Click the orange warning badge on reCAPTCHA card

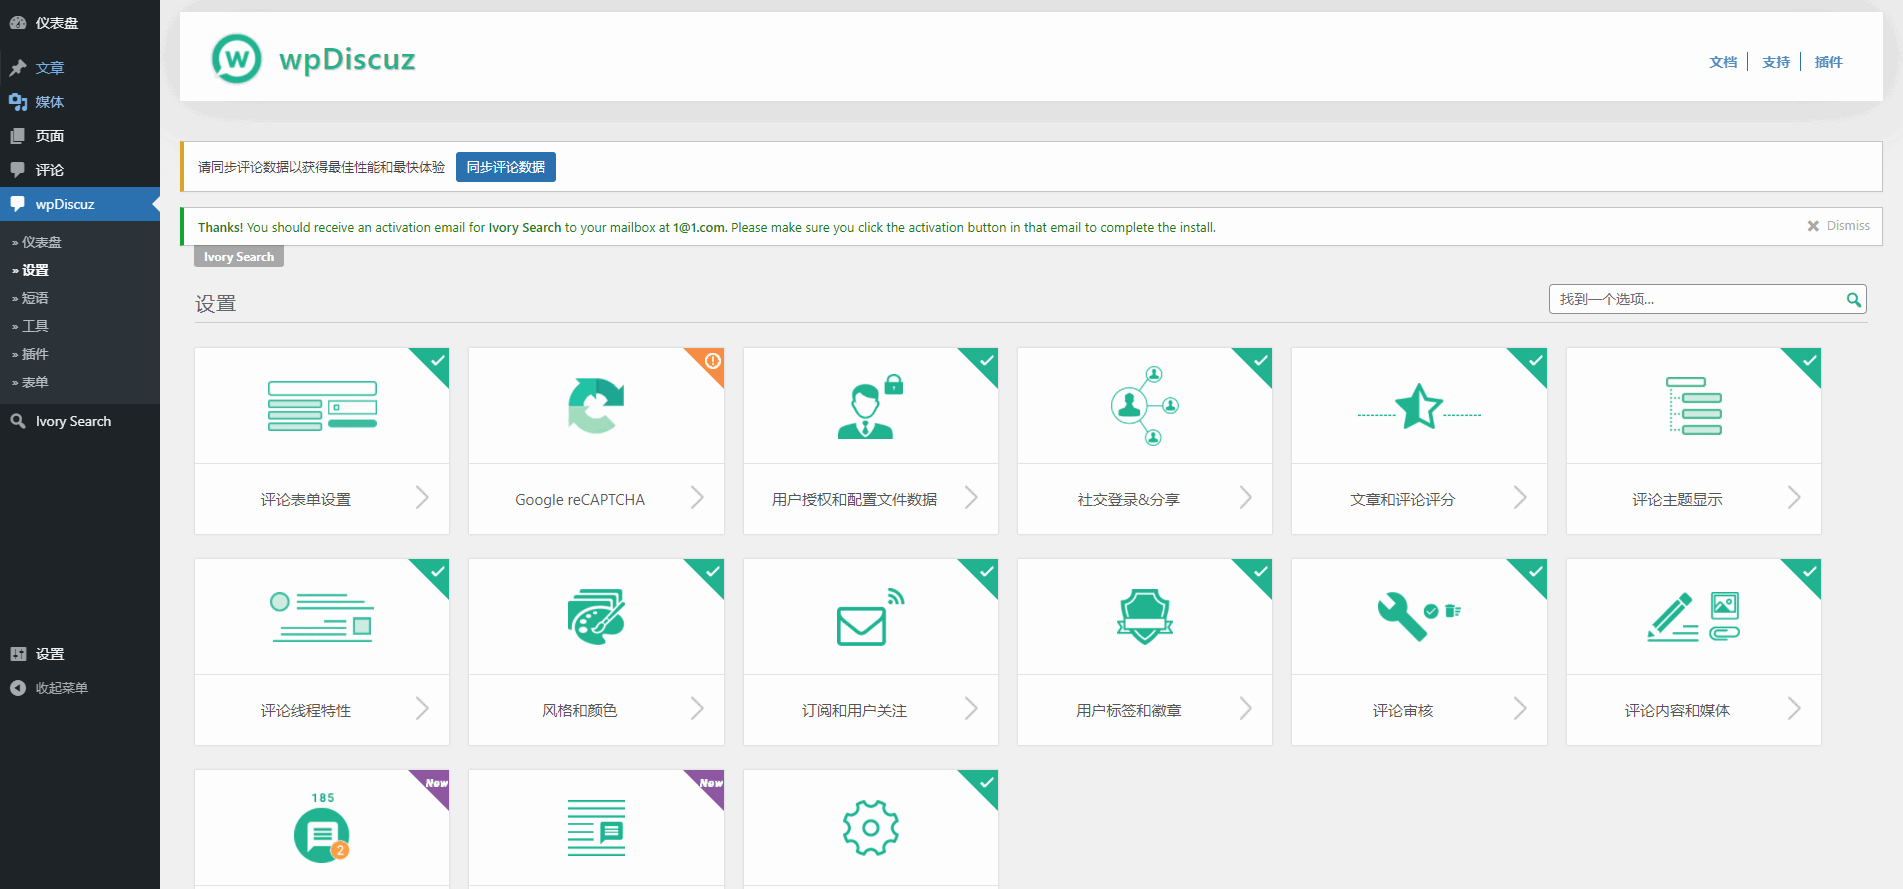(x=712, y=360)
